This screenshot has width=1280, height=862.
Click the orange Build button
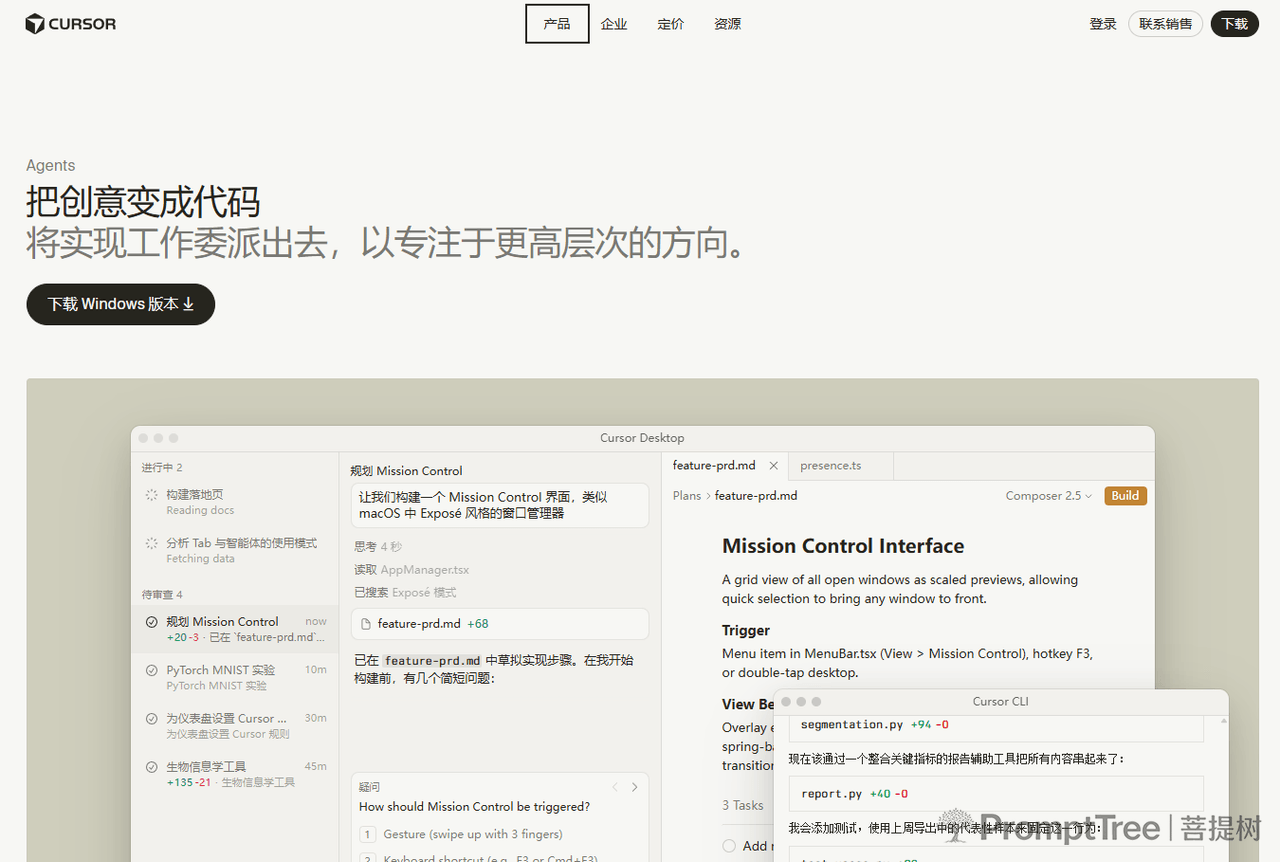[1125, 496]
